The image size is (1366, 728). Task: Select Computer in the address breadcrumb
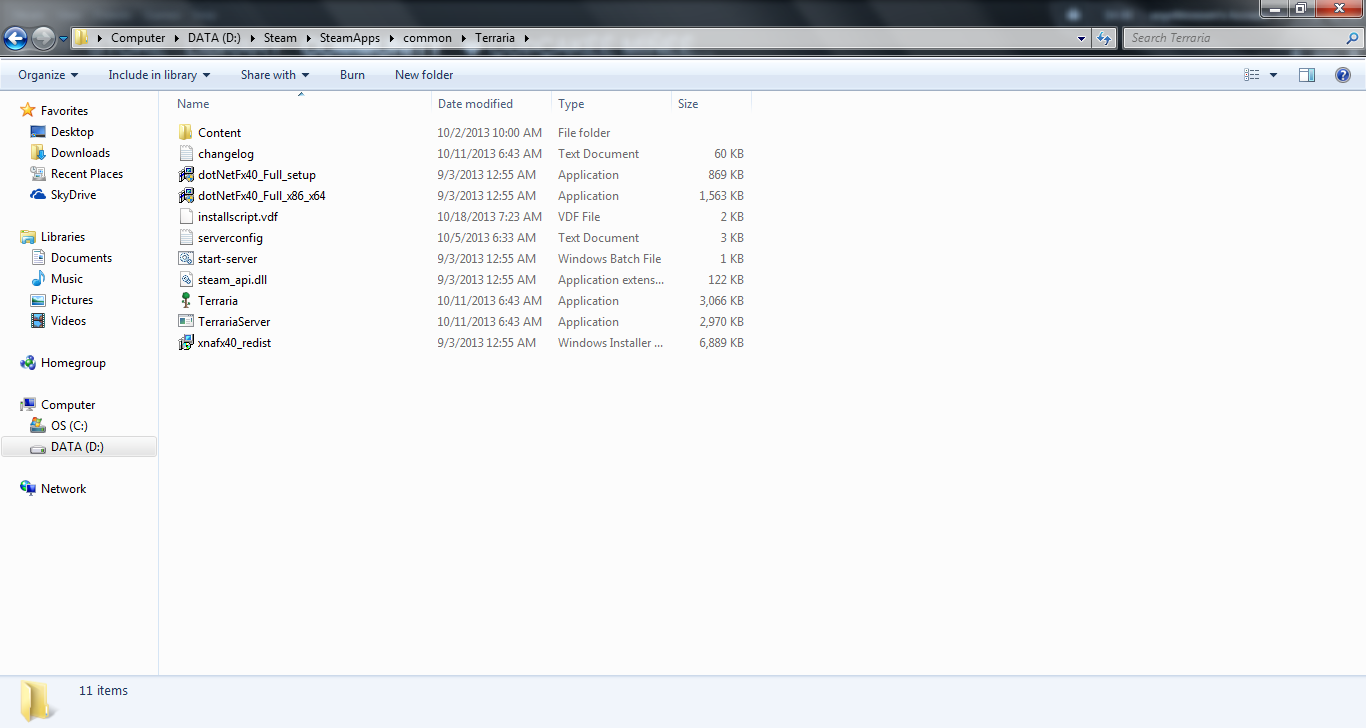click(x=138, y=38)
